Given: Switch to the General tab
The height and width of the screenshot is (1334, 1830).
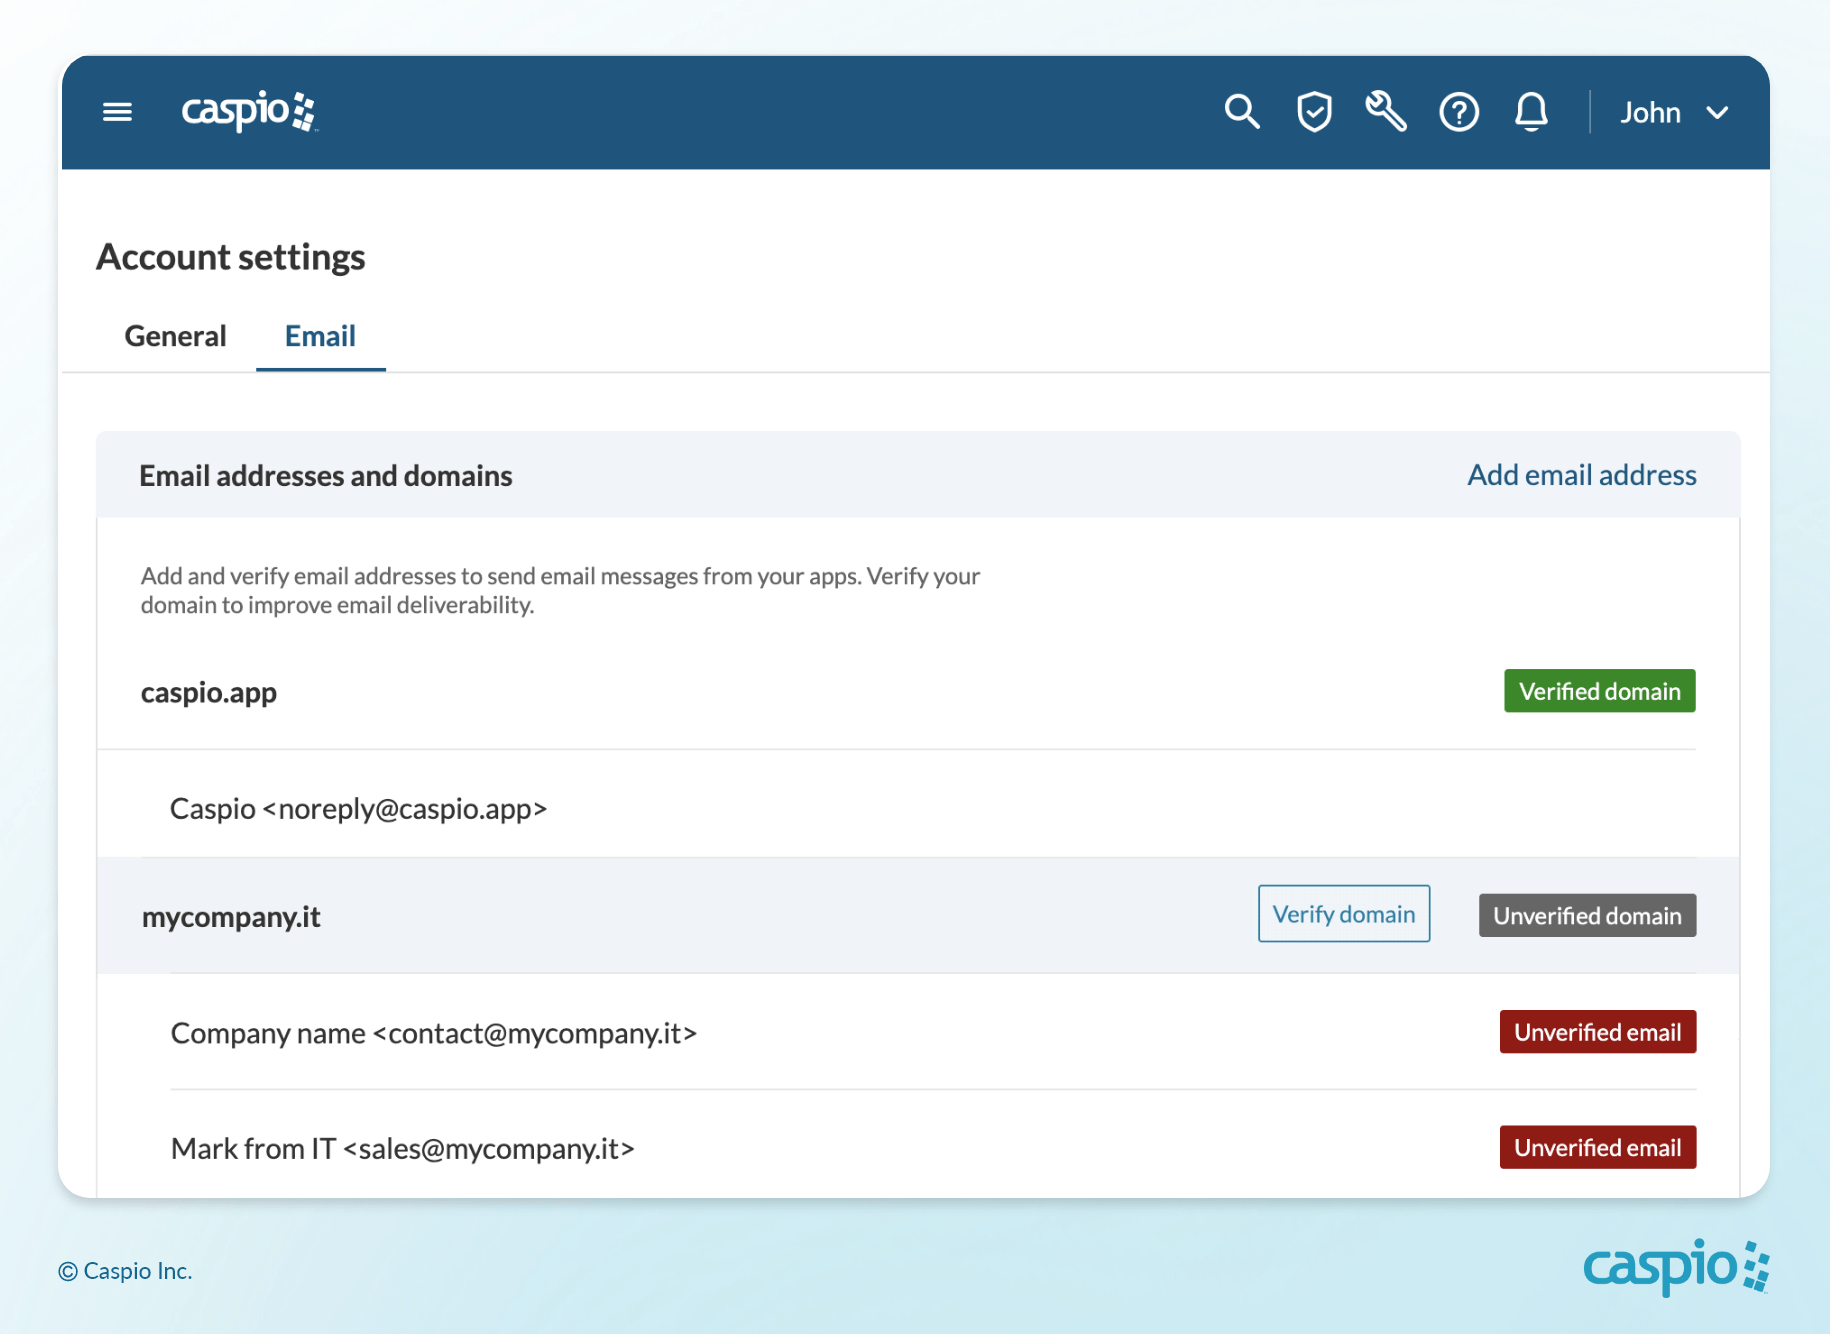Looking at the screenshot, I should pyautogui.click(x=175, y=336).
